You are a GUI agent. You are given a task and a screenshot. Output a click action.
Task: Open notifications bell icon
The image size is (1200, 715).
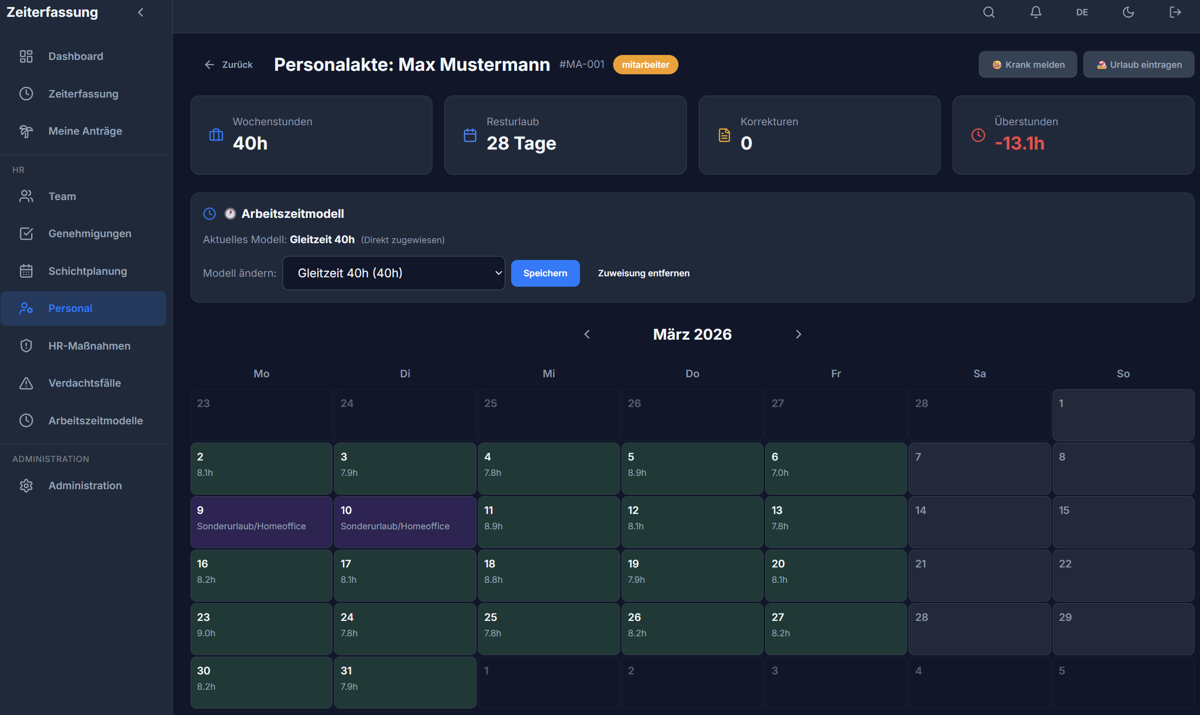(x=1036, y=12)
